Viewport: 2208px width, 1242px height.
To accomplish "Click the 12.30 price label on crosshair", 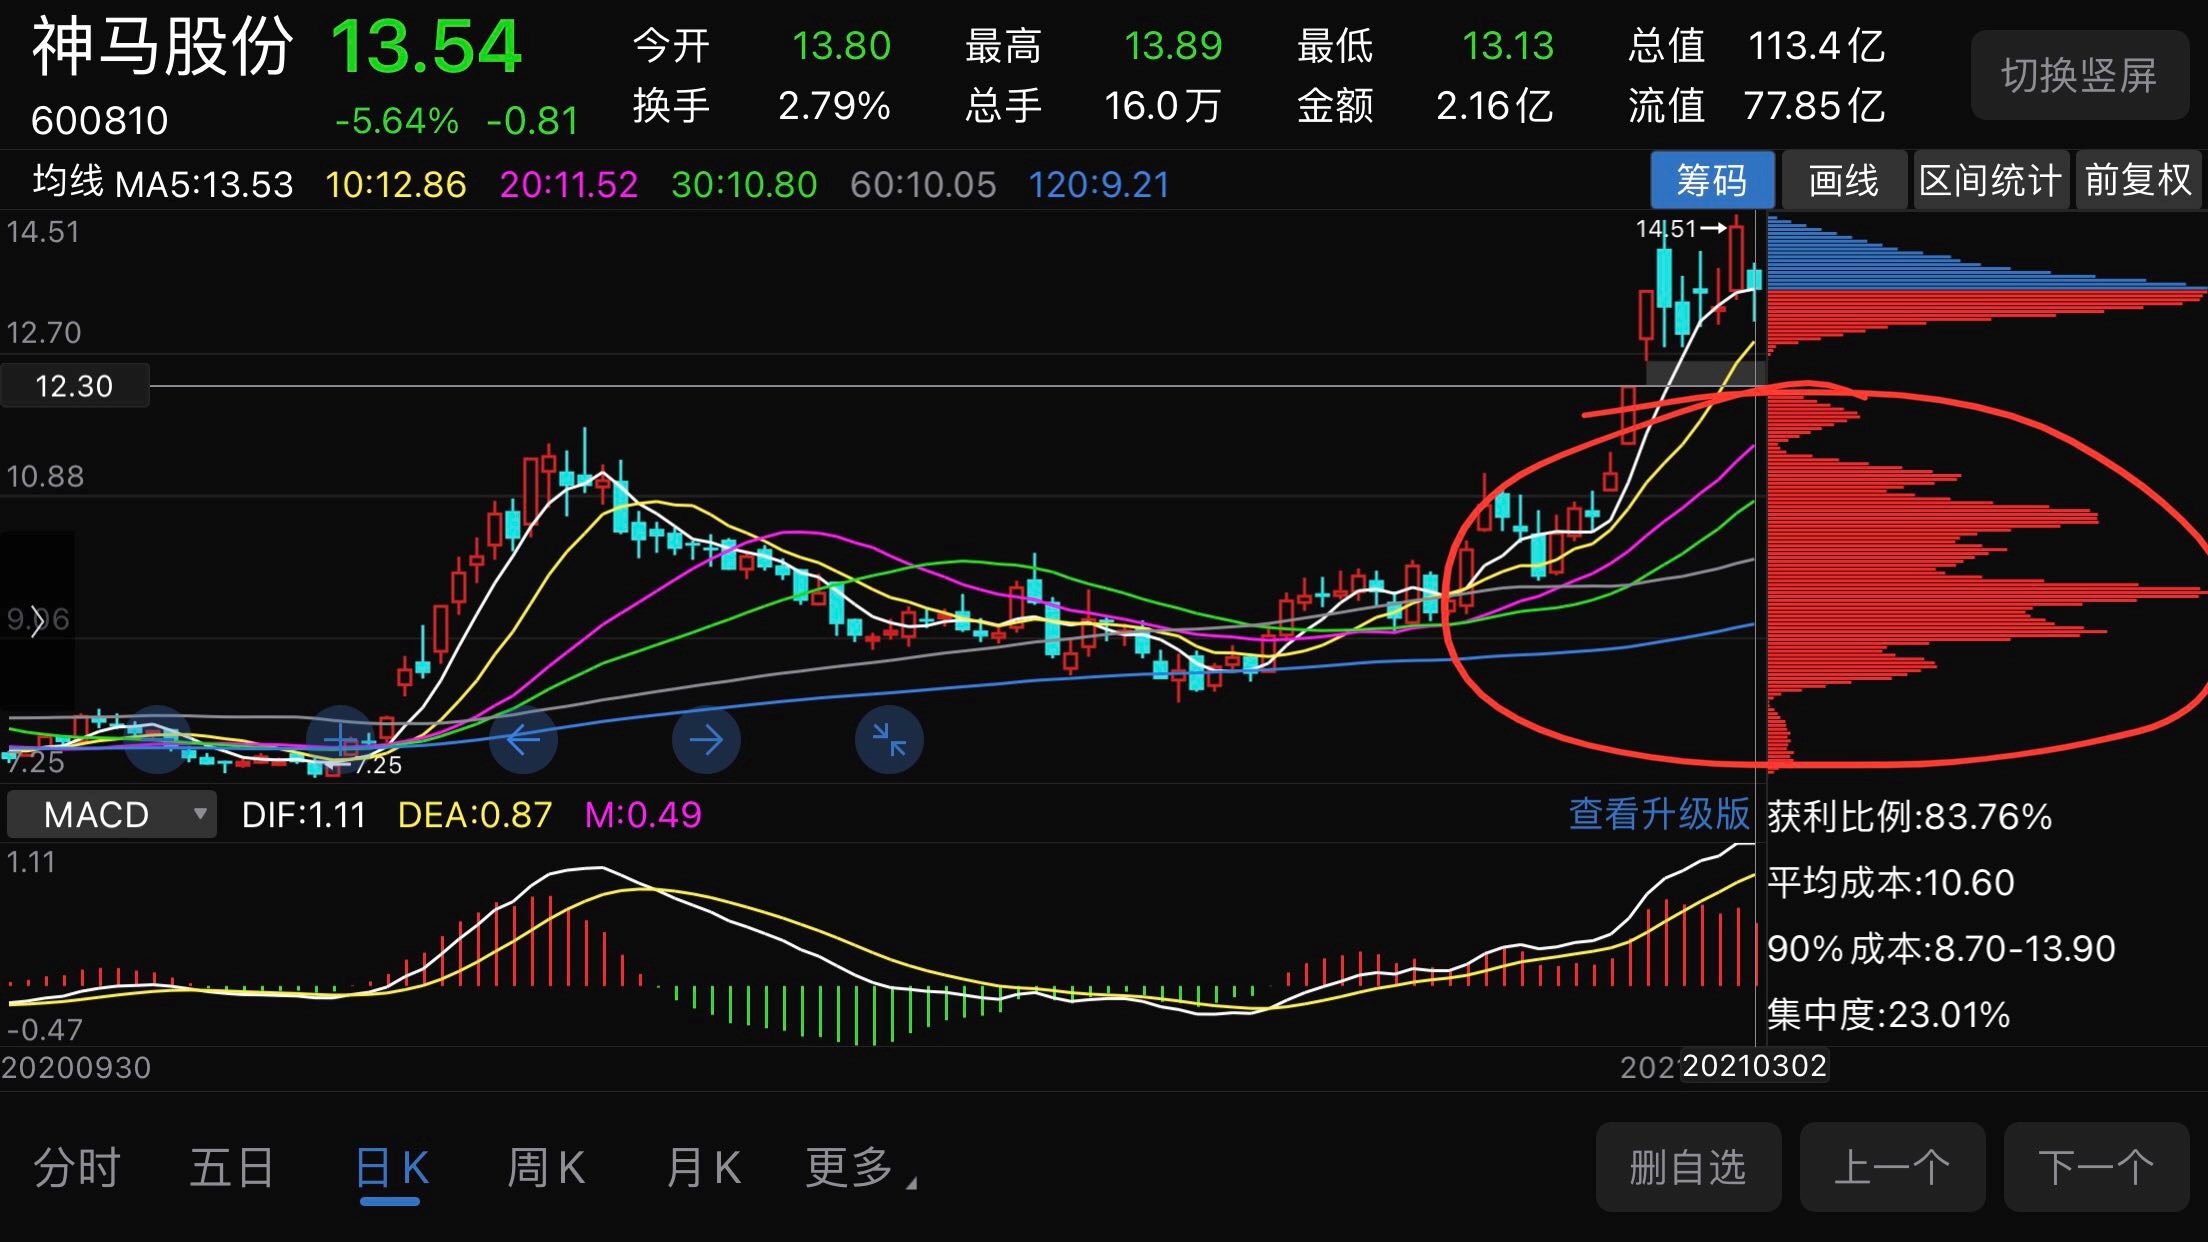I will tap(75, 386).
